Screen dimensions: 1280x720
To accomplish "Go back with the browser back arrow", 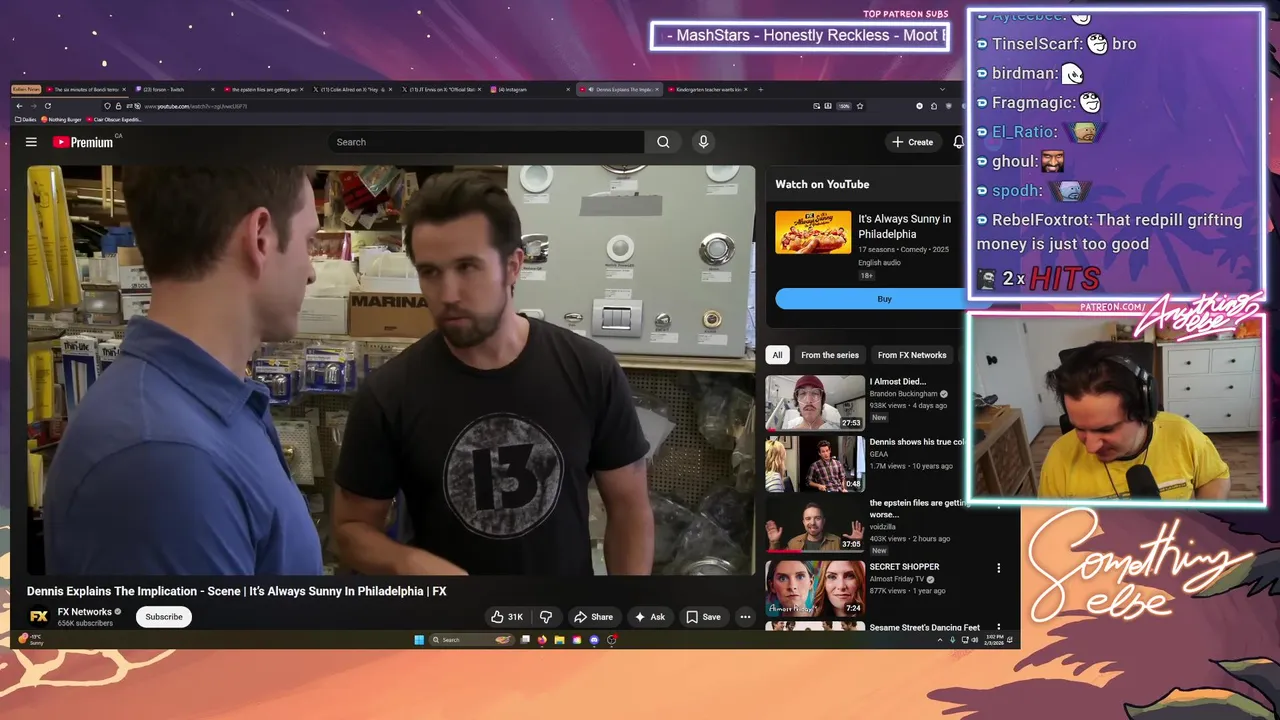I will pos(19,106).
